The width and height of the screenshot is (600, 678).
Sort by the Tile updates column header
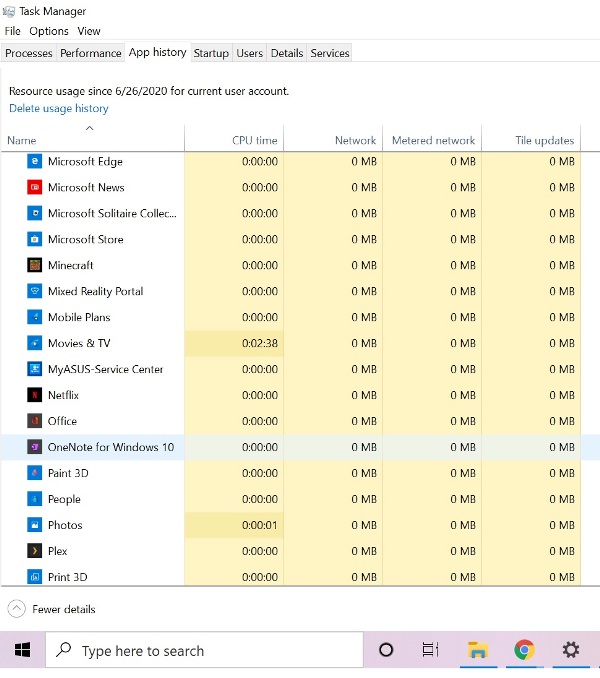[x=531, y=140]
